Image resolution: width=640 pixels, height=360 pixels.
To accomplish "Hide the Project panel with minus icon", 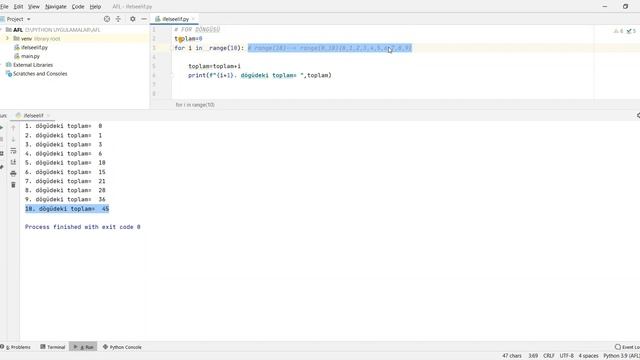I will click(144, 19).
